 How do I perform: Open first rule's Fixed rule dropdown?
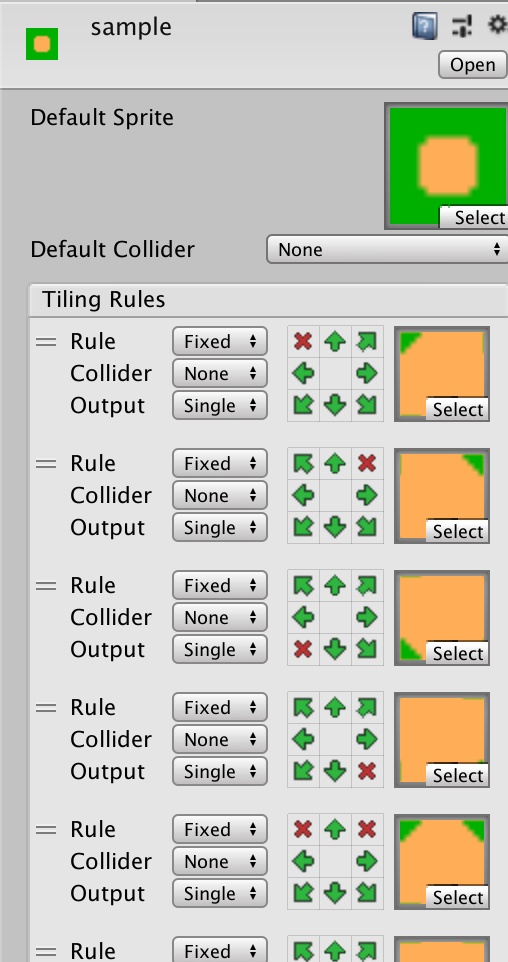[x=220, y=341]
